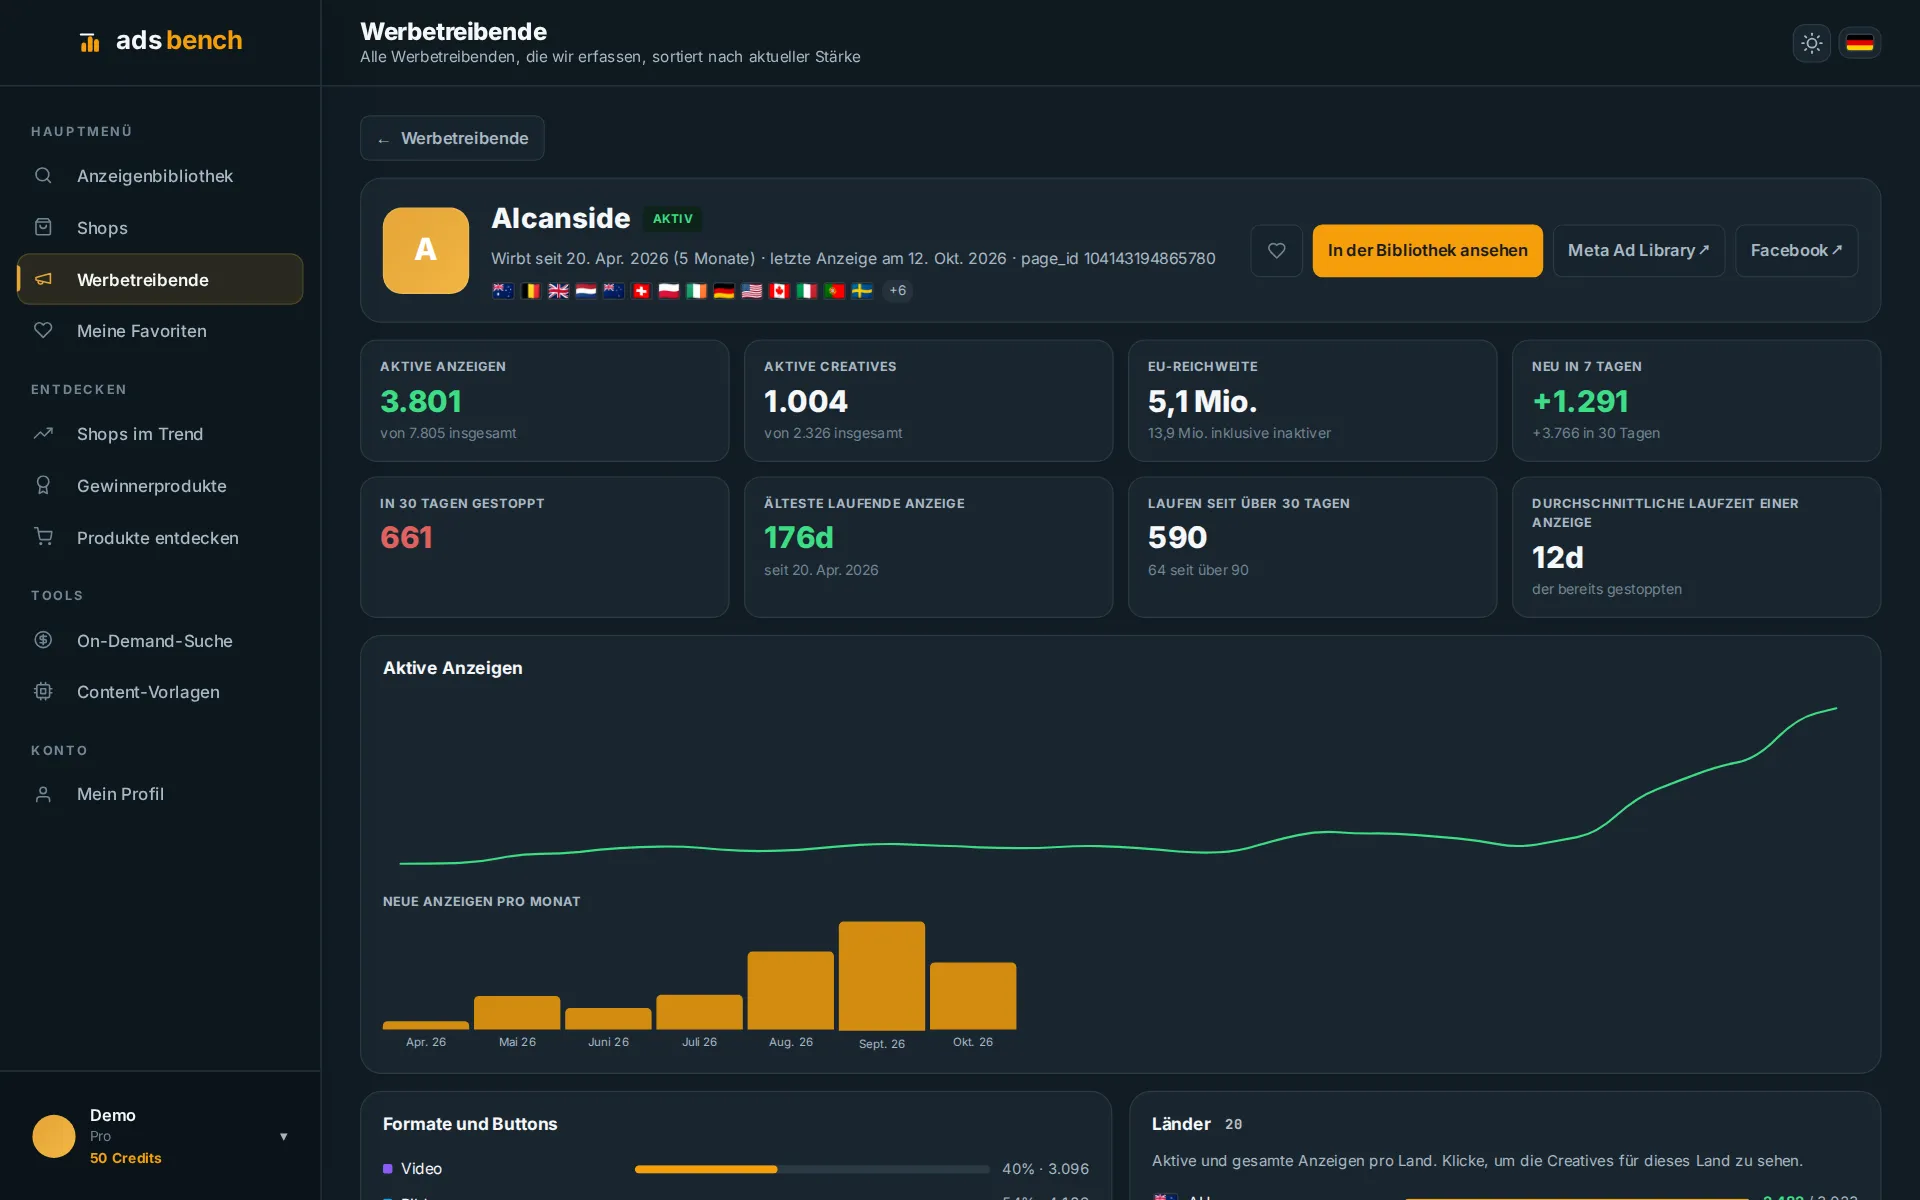Expand the Demo account menu arrow
The image size is (1920, 1200).
point(284,1137)
